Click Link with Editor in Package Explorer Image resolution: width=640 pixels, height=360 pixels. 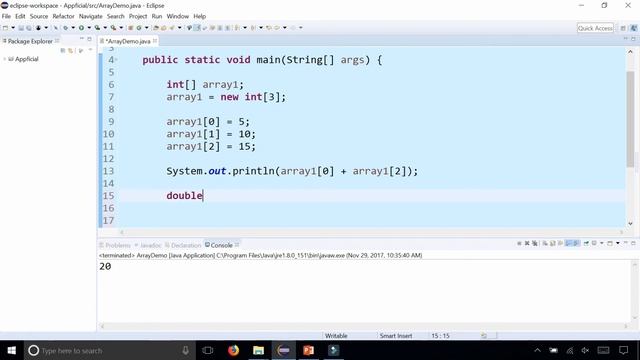click(x=71, y=50)
